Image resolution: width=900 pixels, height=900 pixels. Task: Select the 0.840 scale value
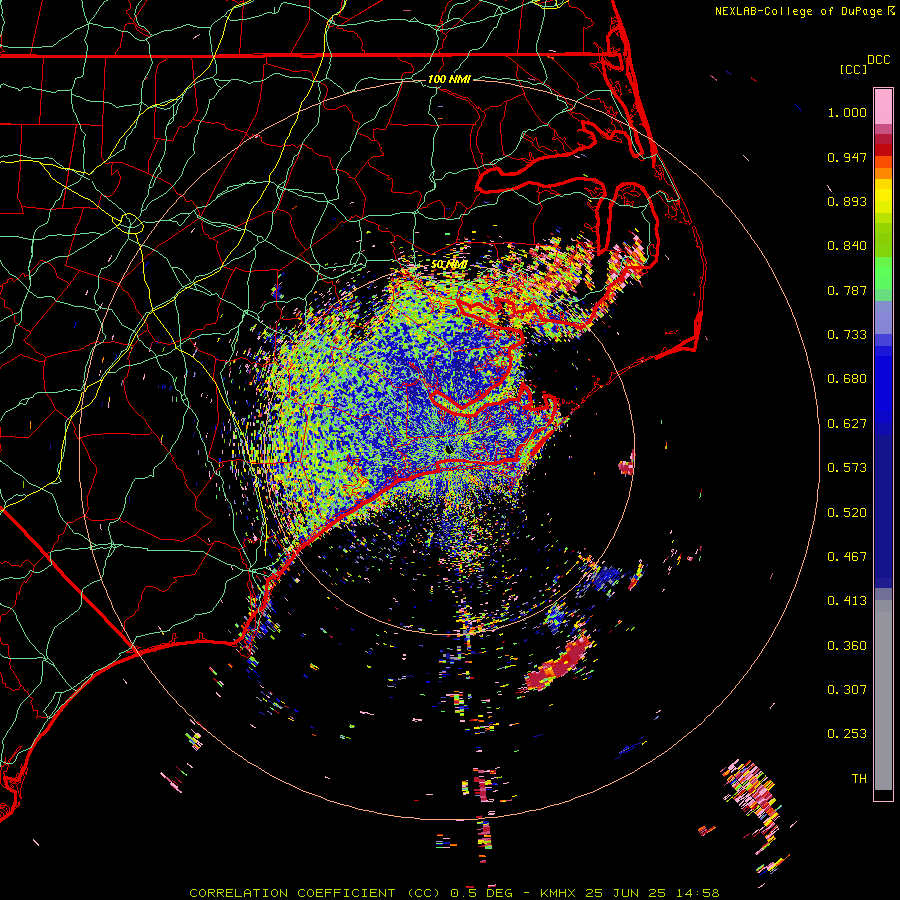tap(847, 246)
